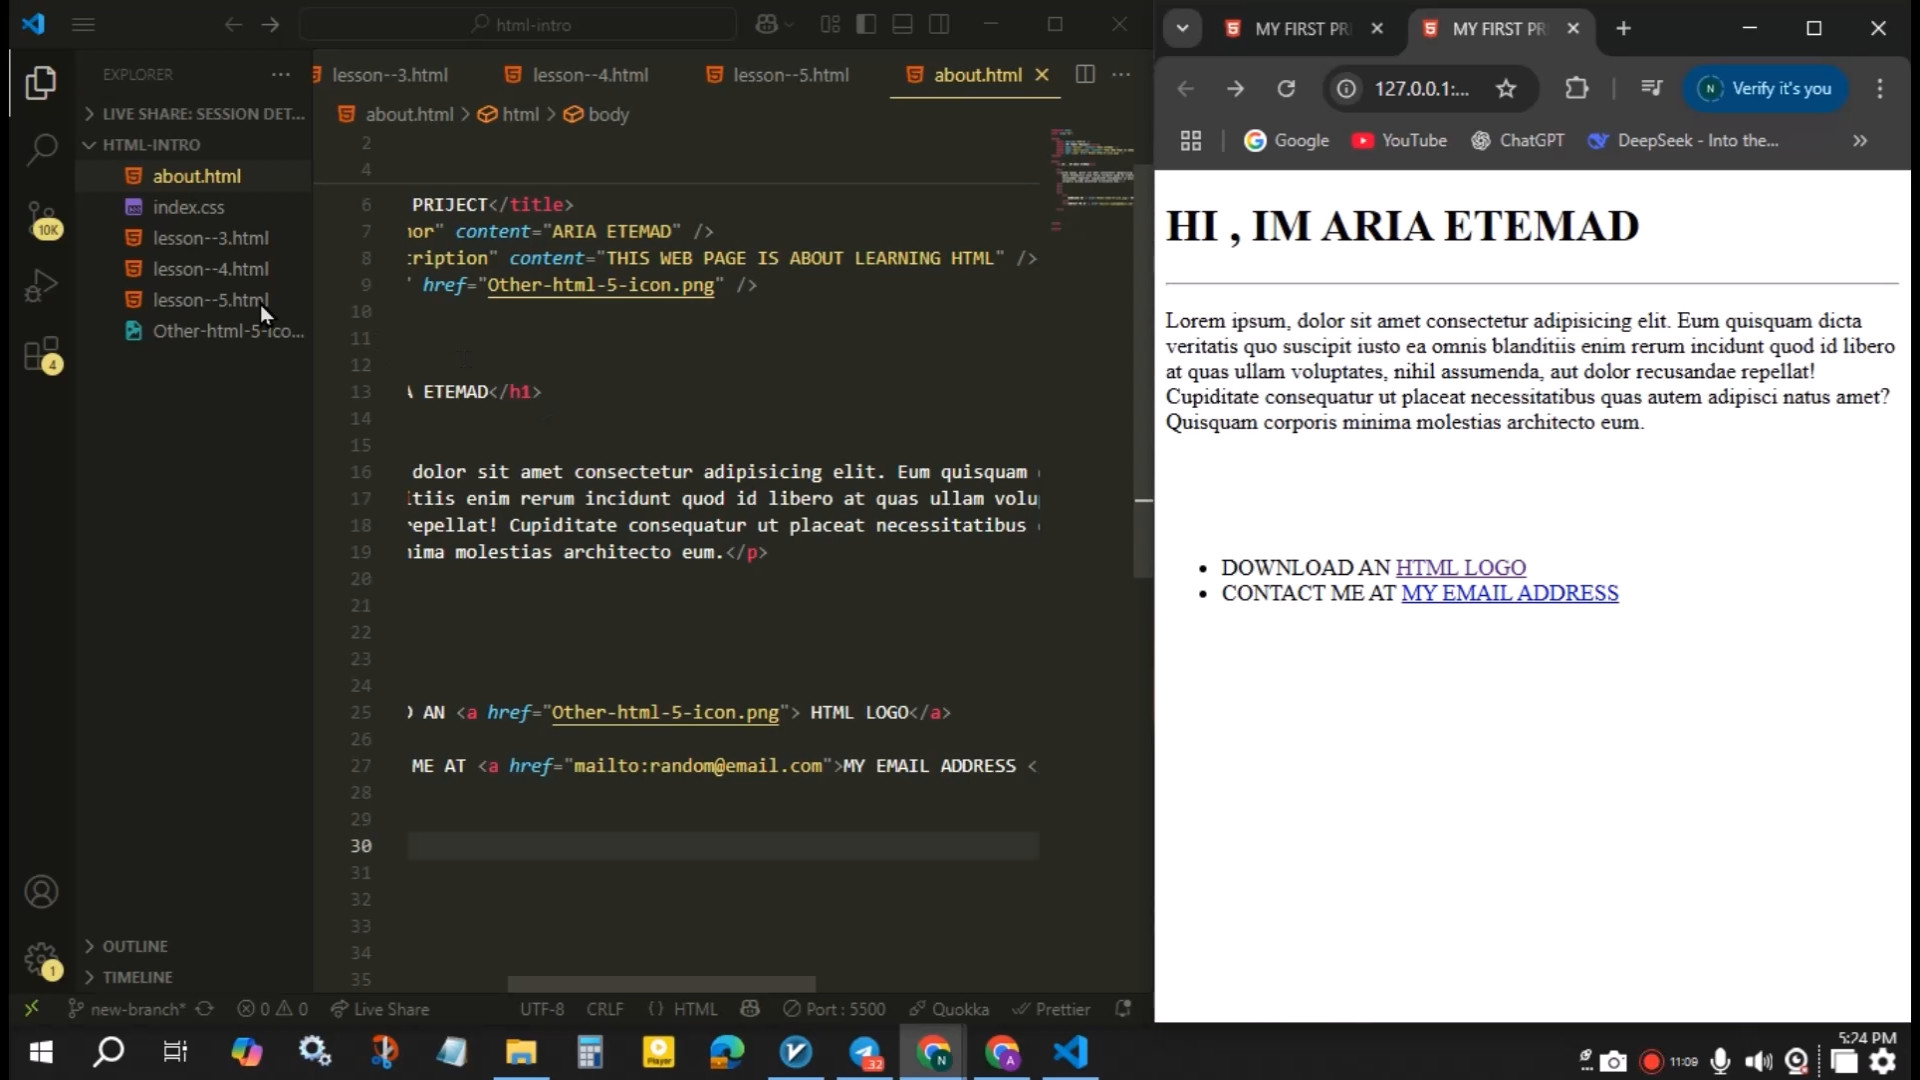
Task: Click the Manage gear icon in VS Code
Action: [x=41, y=959]
